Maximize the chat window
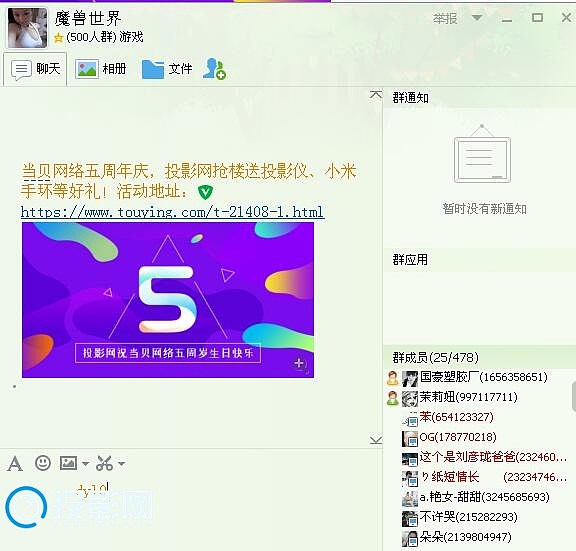Image resolution: width=576 pixels, height=551 pixels. coord(537,17)
